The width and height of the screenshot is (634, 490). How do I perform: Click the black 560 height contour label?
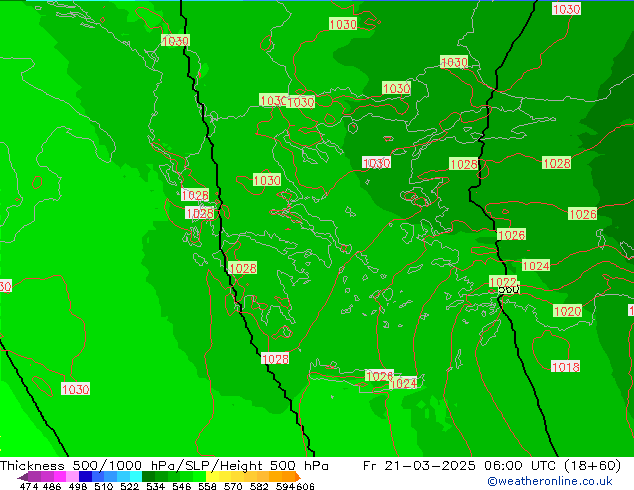click(x=509, y=289)
